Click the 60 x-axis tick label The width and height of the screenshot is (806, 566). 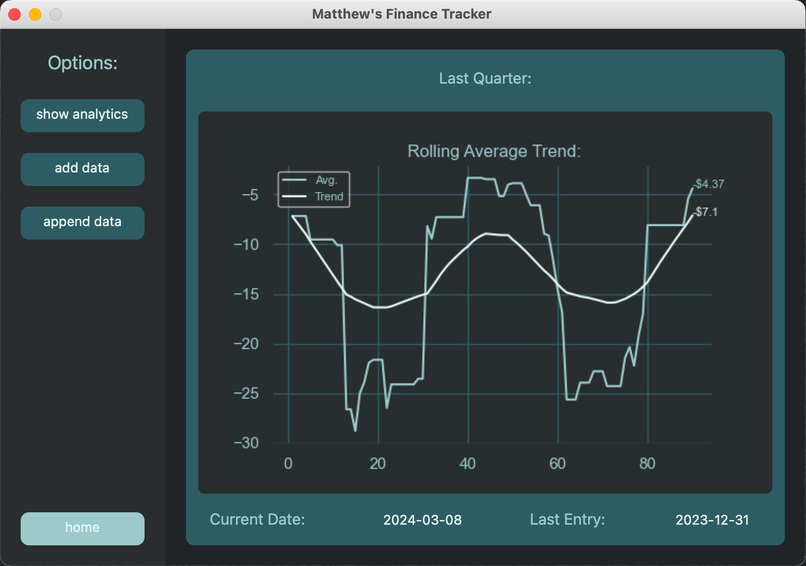click(558, 464)
